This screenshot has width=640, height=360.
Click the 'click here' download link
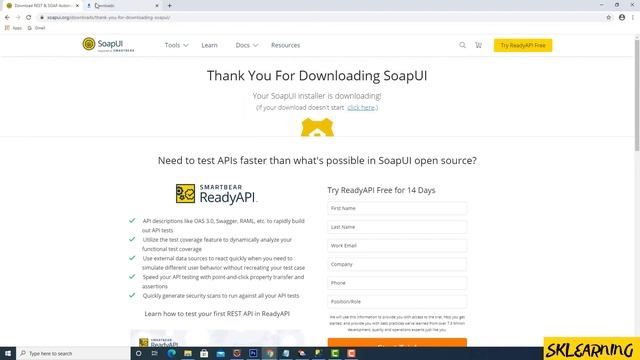click(361, 108)
